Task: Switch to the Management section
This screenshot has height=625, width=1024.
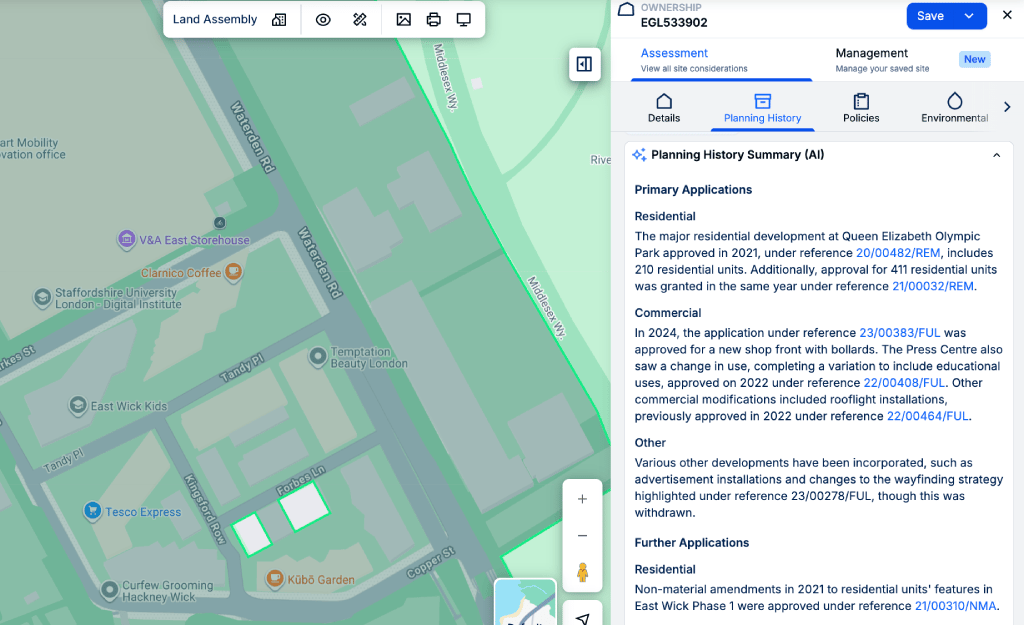Action: coord(872,60)
